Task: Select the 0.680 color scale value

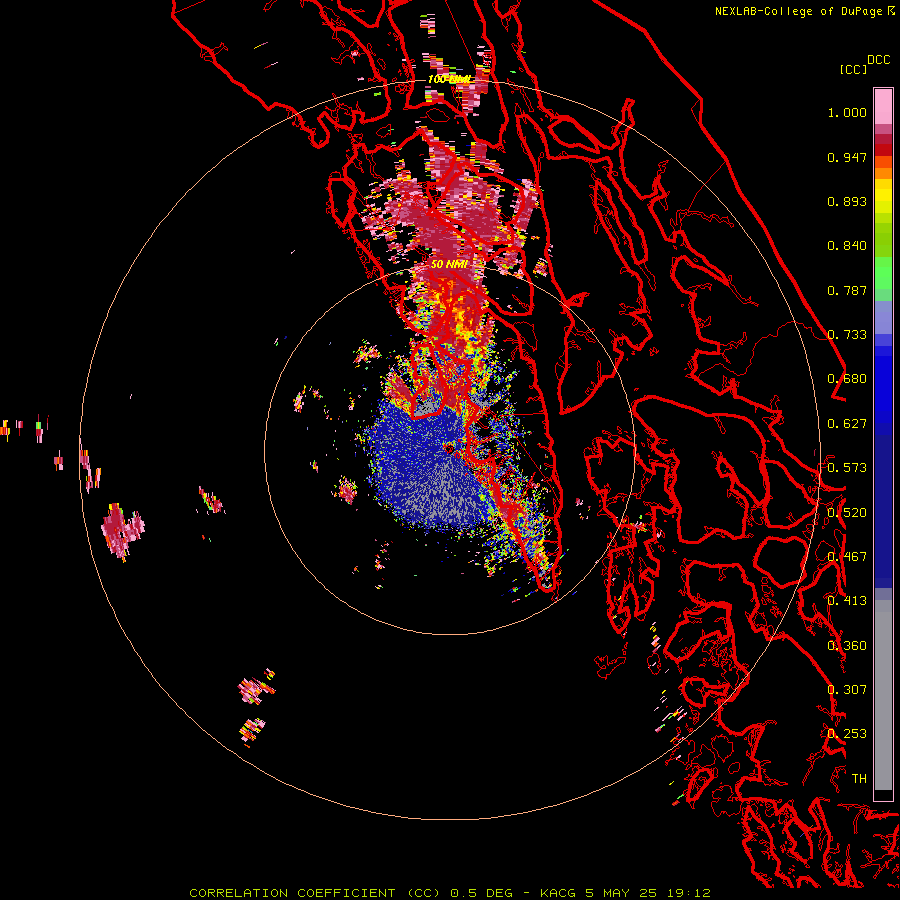Action: (x=847, y=379)
